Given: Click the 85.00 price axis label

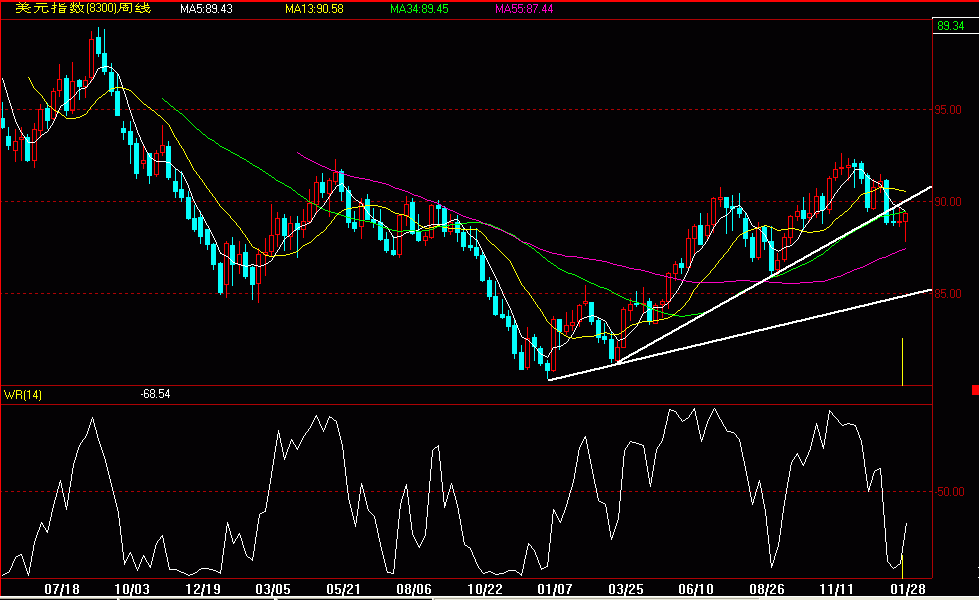Looking at the screenshot, I should (948, 293).
